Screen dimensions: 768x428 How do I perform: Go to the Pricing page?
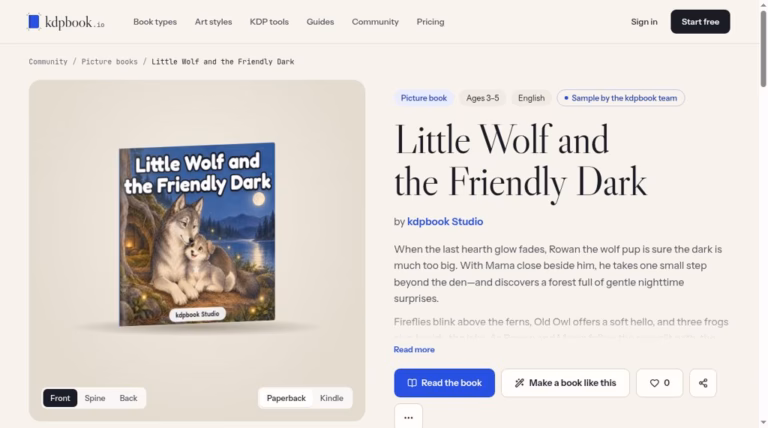[x=430, y=22]
